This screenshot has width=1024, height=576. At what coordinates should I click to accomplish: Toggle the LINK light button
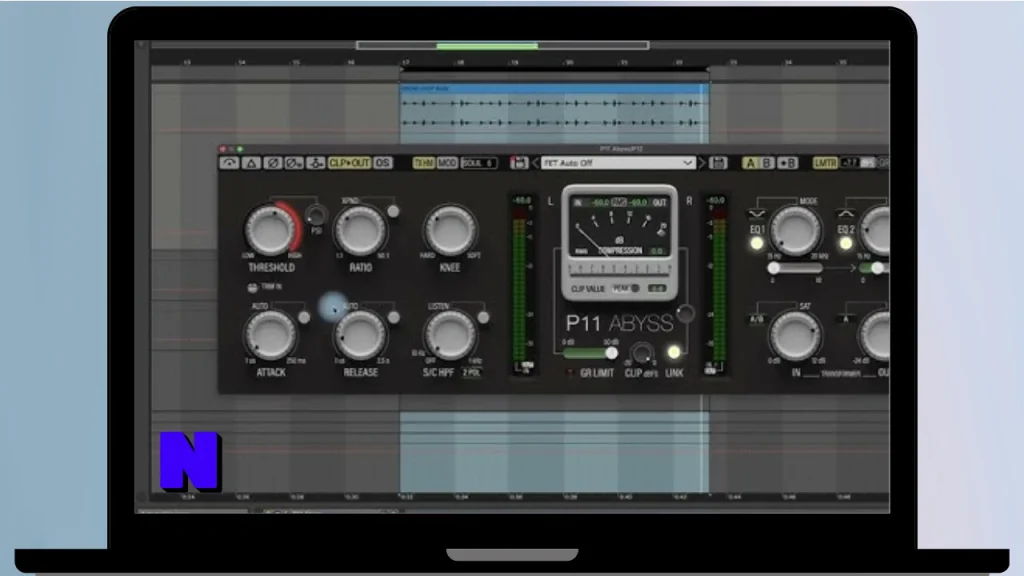673,353
